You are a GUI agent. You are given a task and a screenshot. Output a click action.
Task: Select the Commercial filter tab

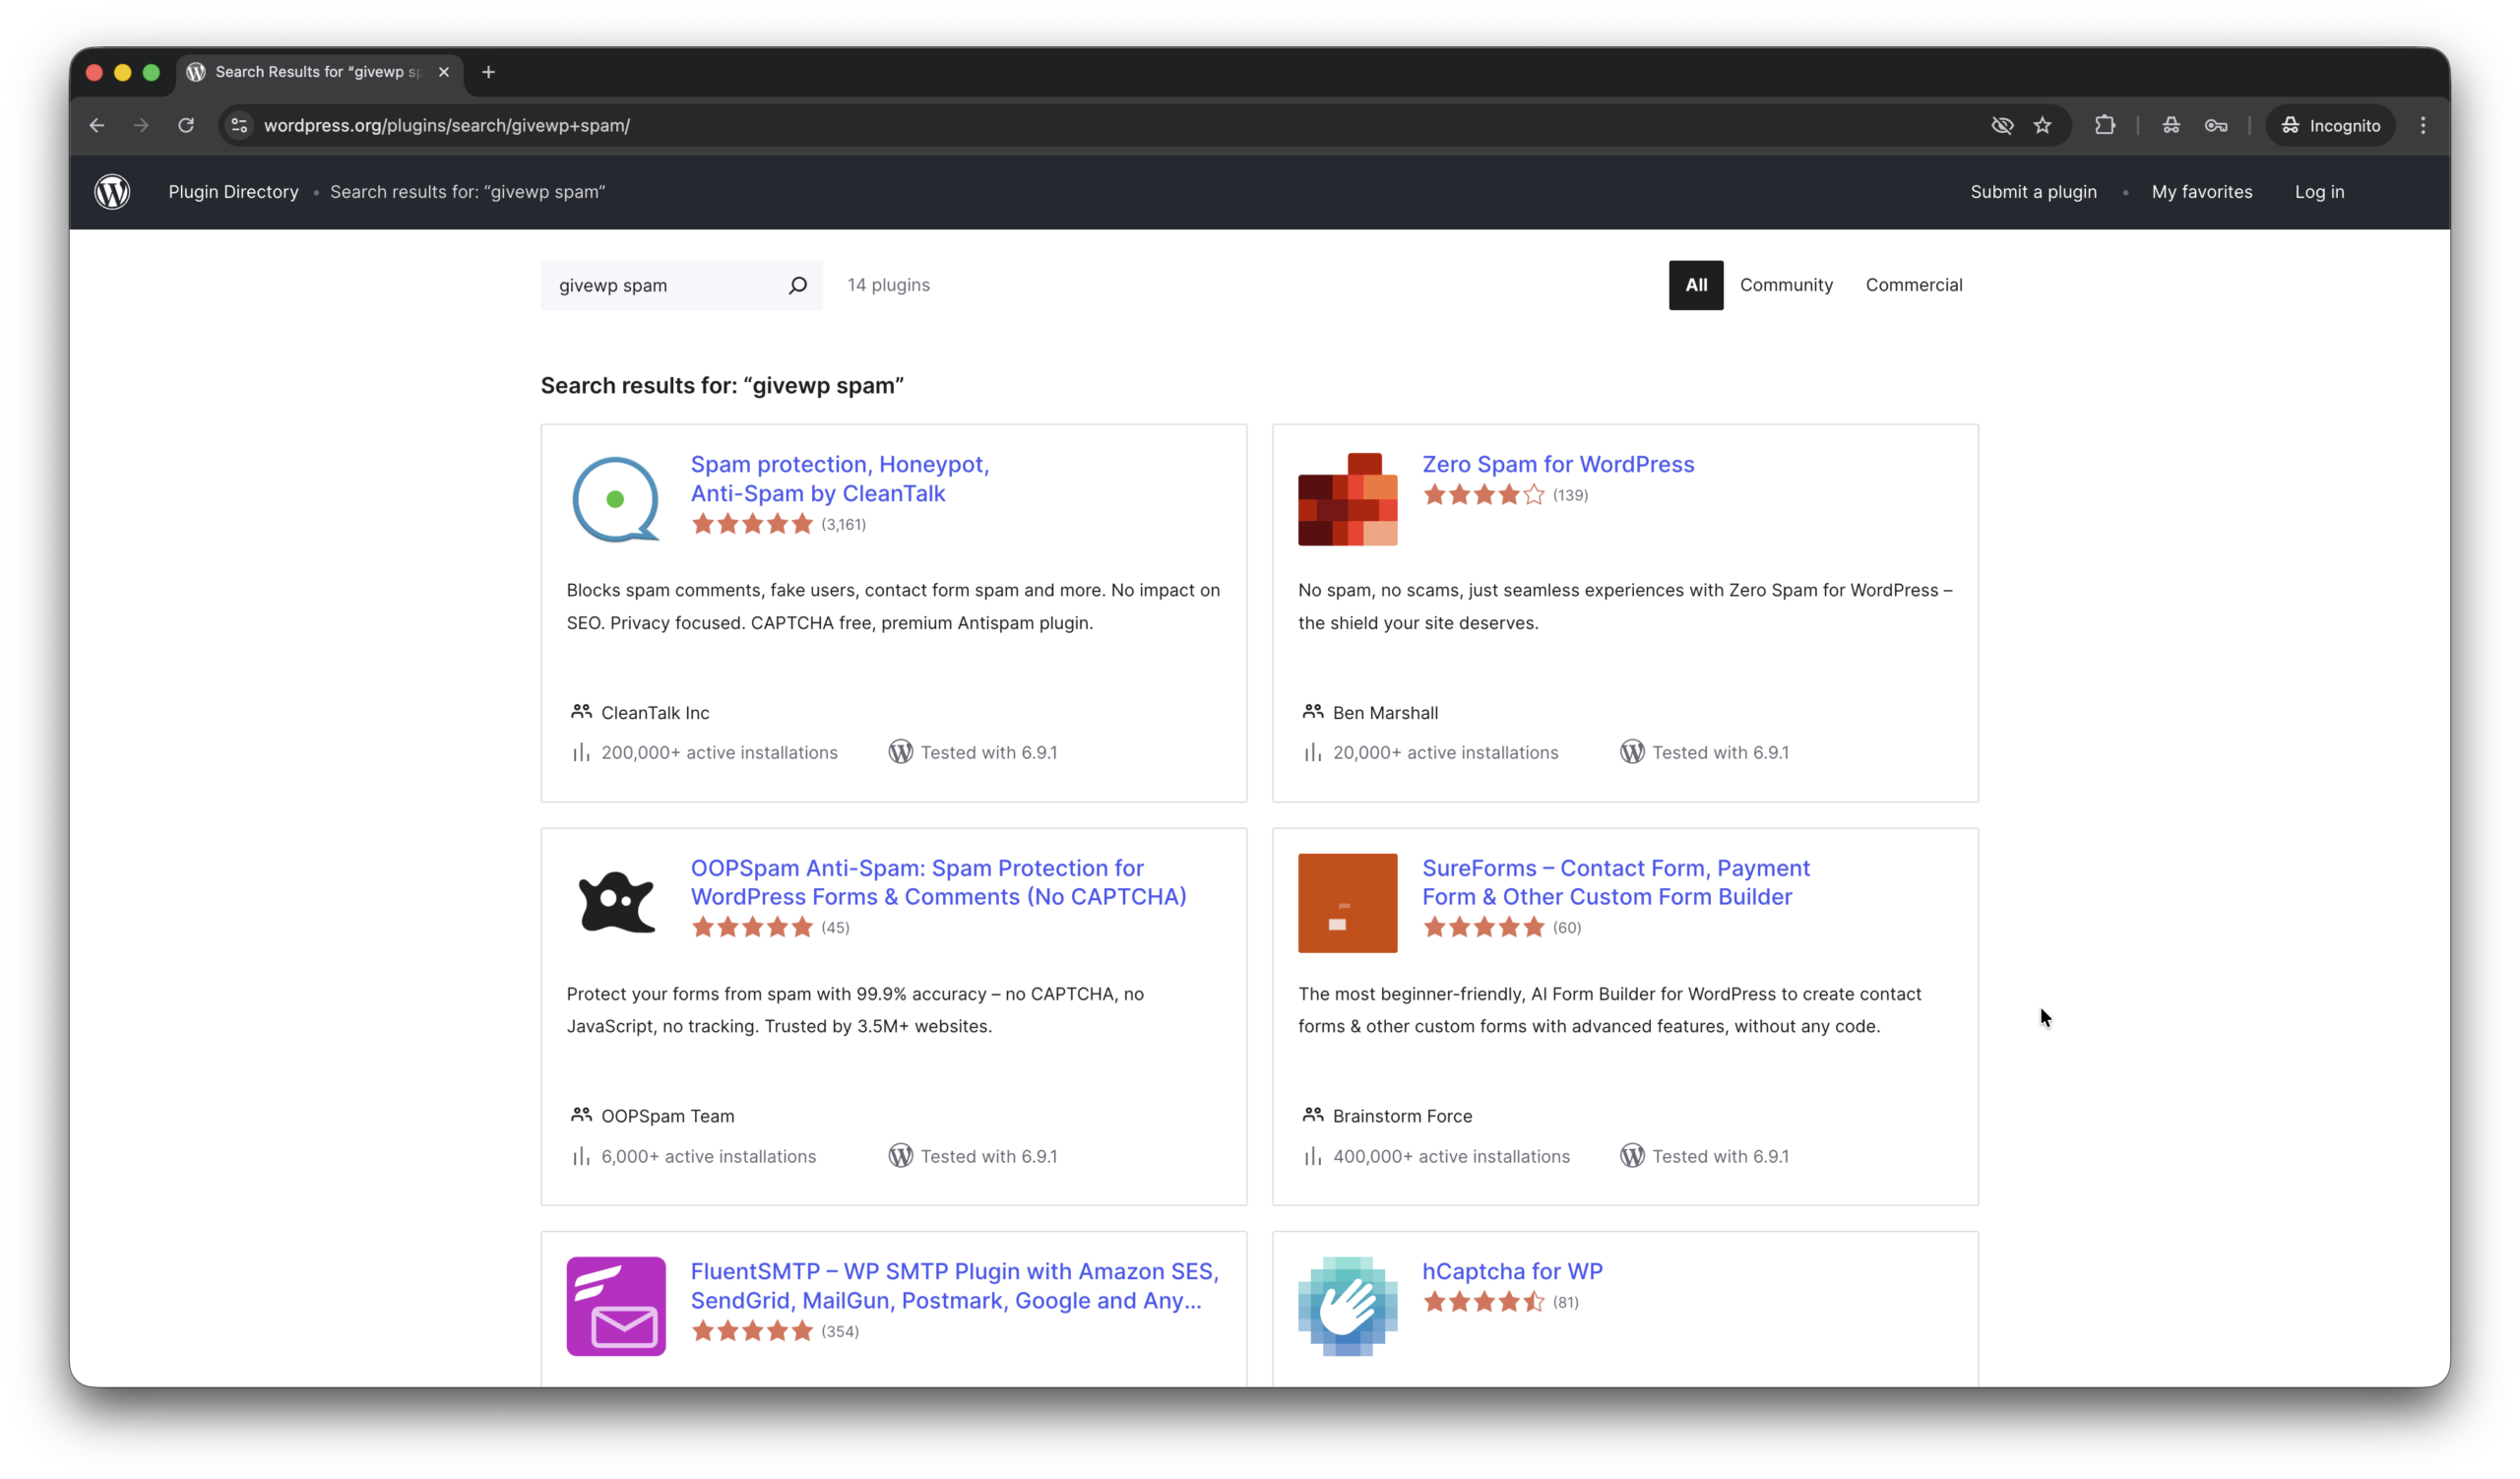[1913, 285]
